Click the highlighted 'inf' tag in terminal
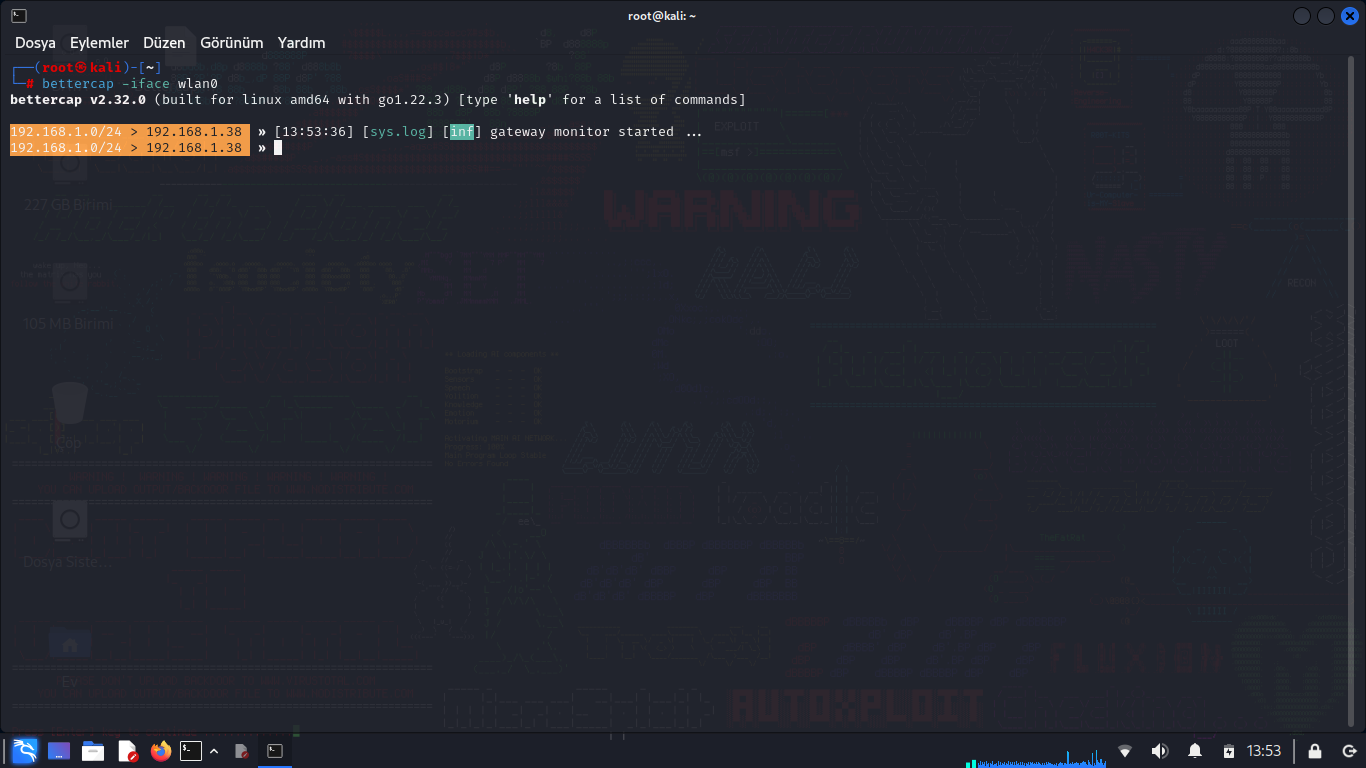 point(462,132)
